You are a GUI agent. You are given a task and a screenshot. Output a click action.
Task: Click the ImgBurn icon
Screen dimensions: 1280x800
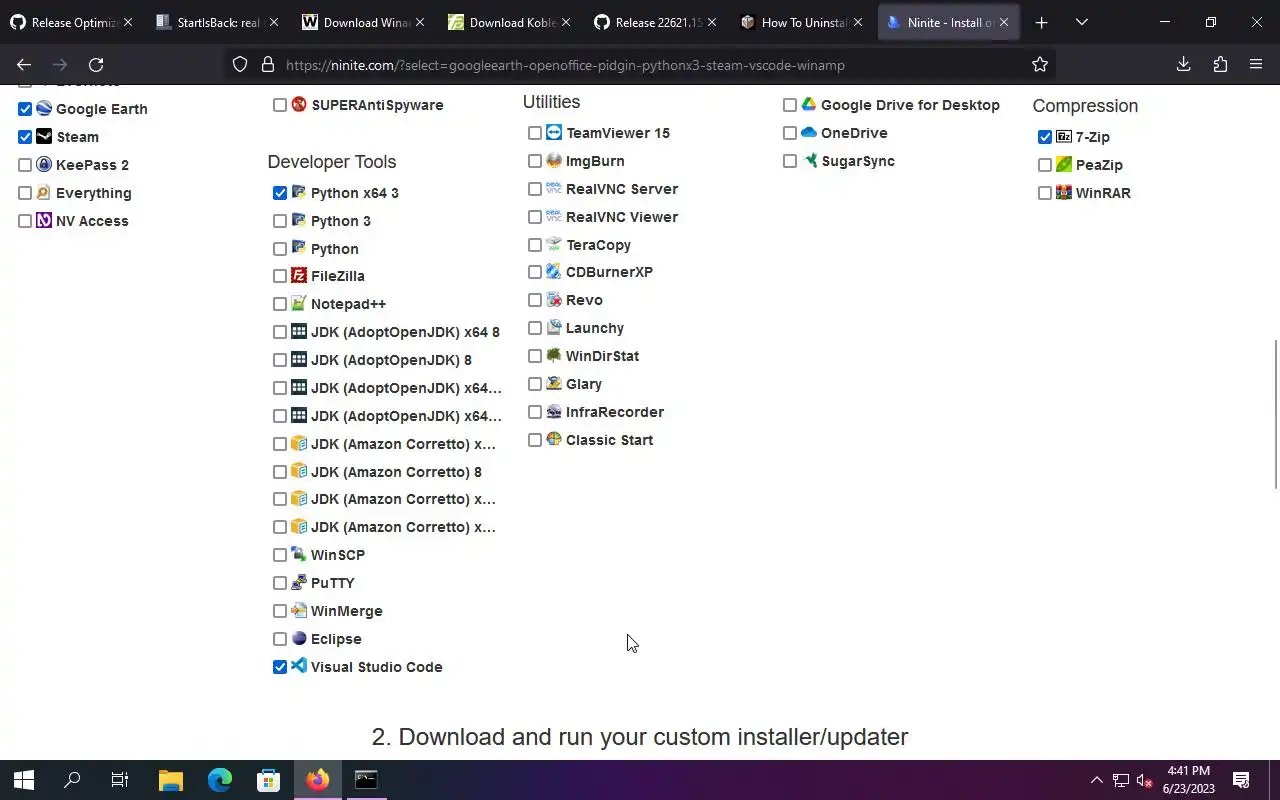[x=554, y=160]
